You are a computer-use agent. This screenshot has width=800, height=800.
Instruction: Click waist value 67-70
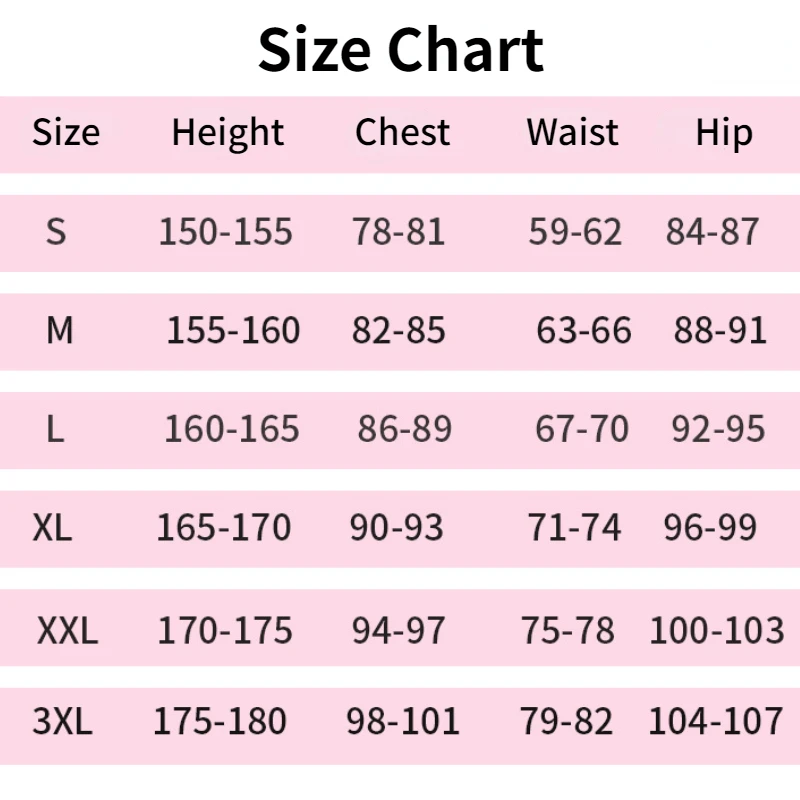[x=582, y=430]
